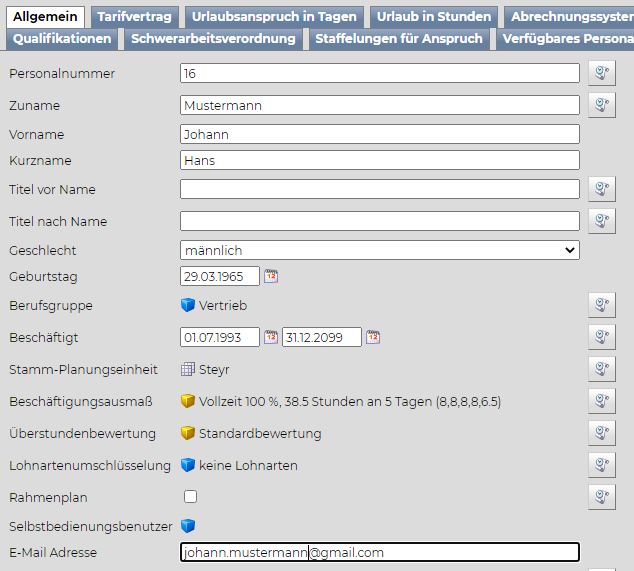Open calendar picker for Geburtstag
This screenshot has height=571, width=634.
[x=271, y=277]
